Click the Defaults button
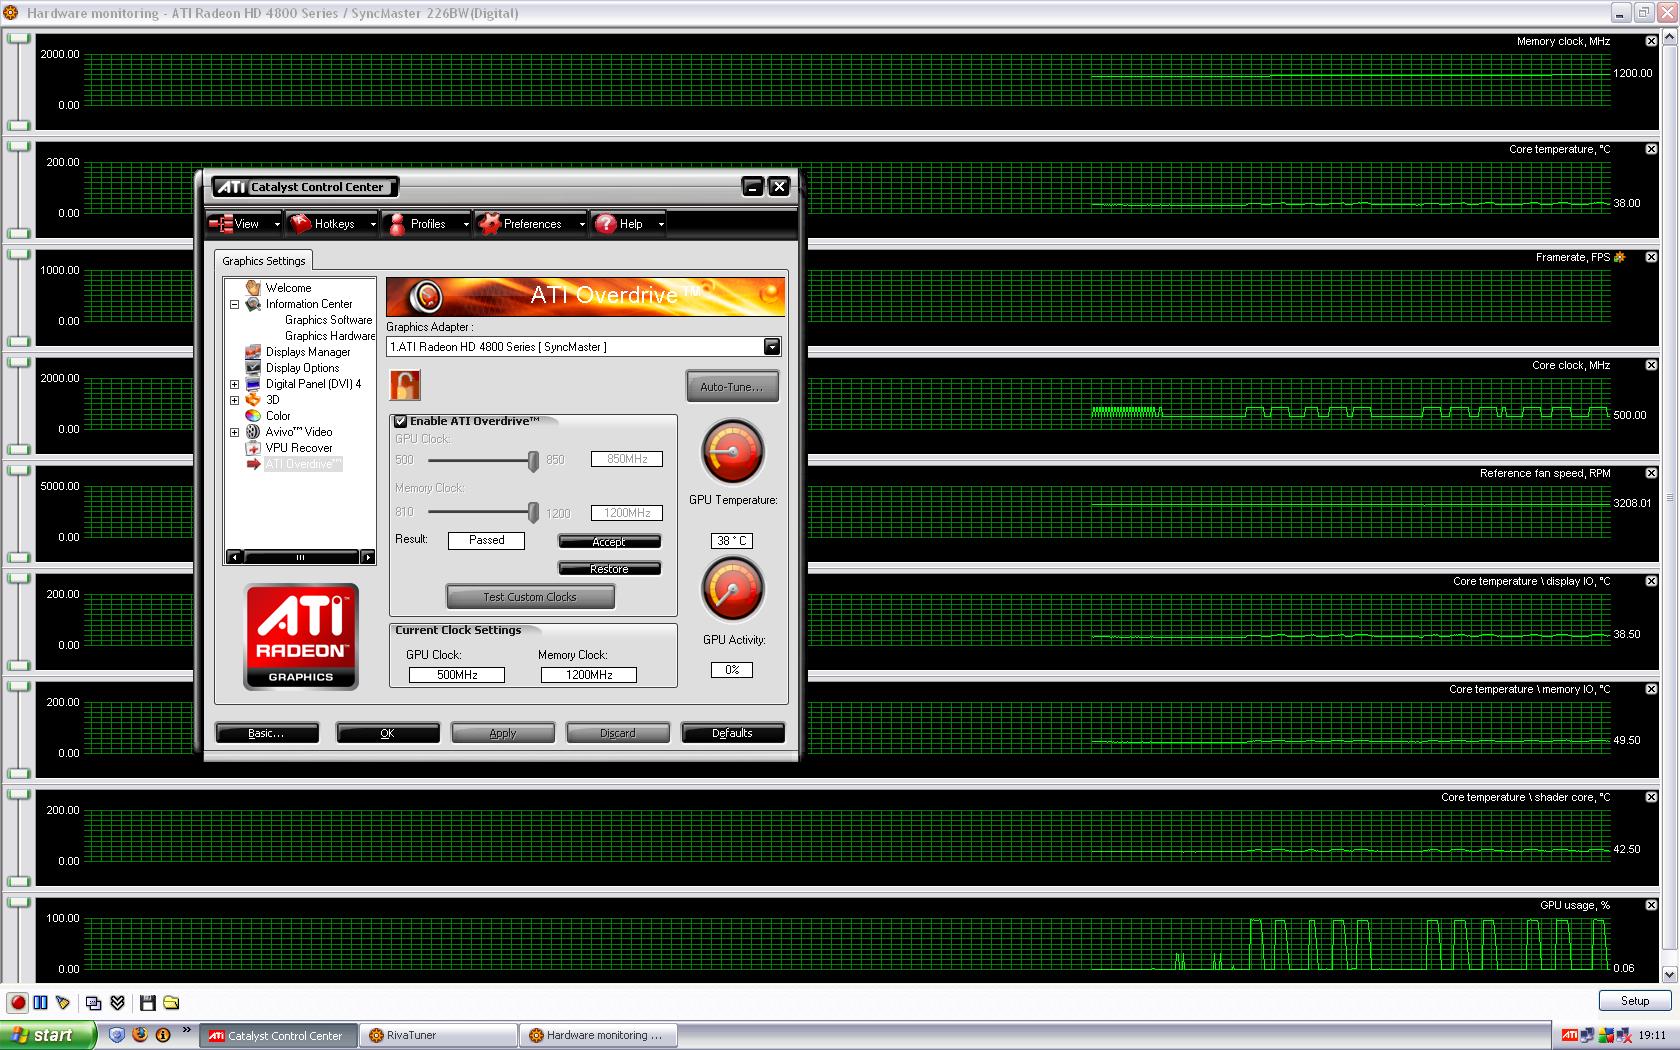Viewport: 1680px width, 1050px height. click(732, 733)
